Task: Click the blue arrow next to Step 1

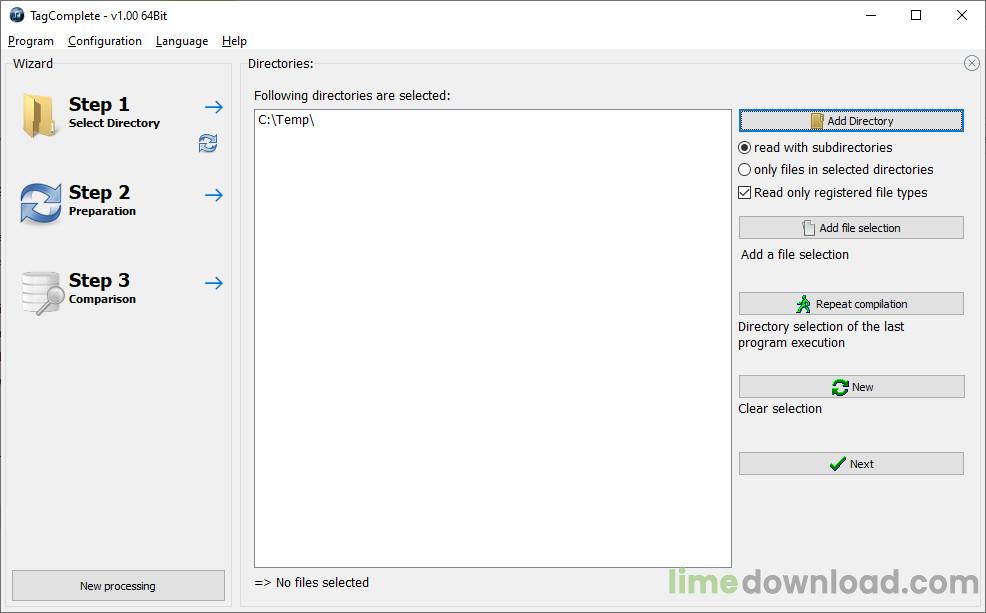Action: (214, 107)
